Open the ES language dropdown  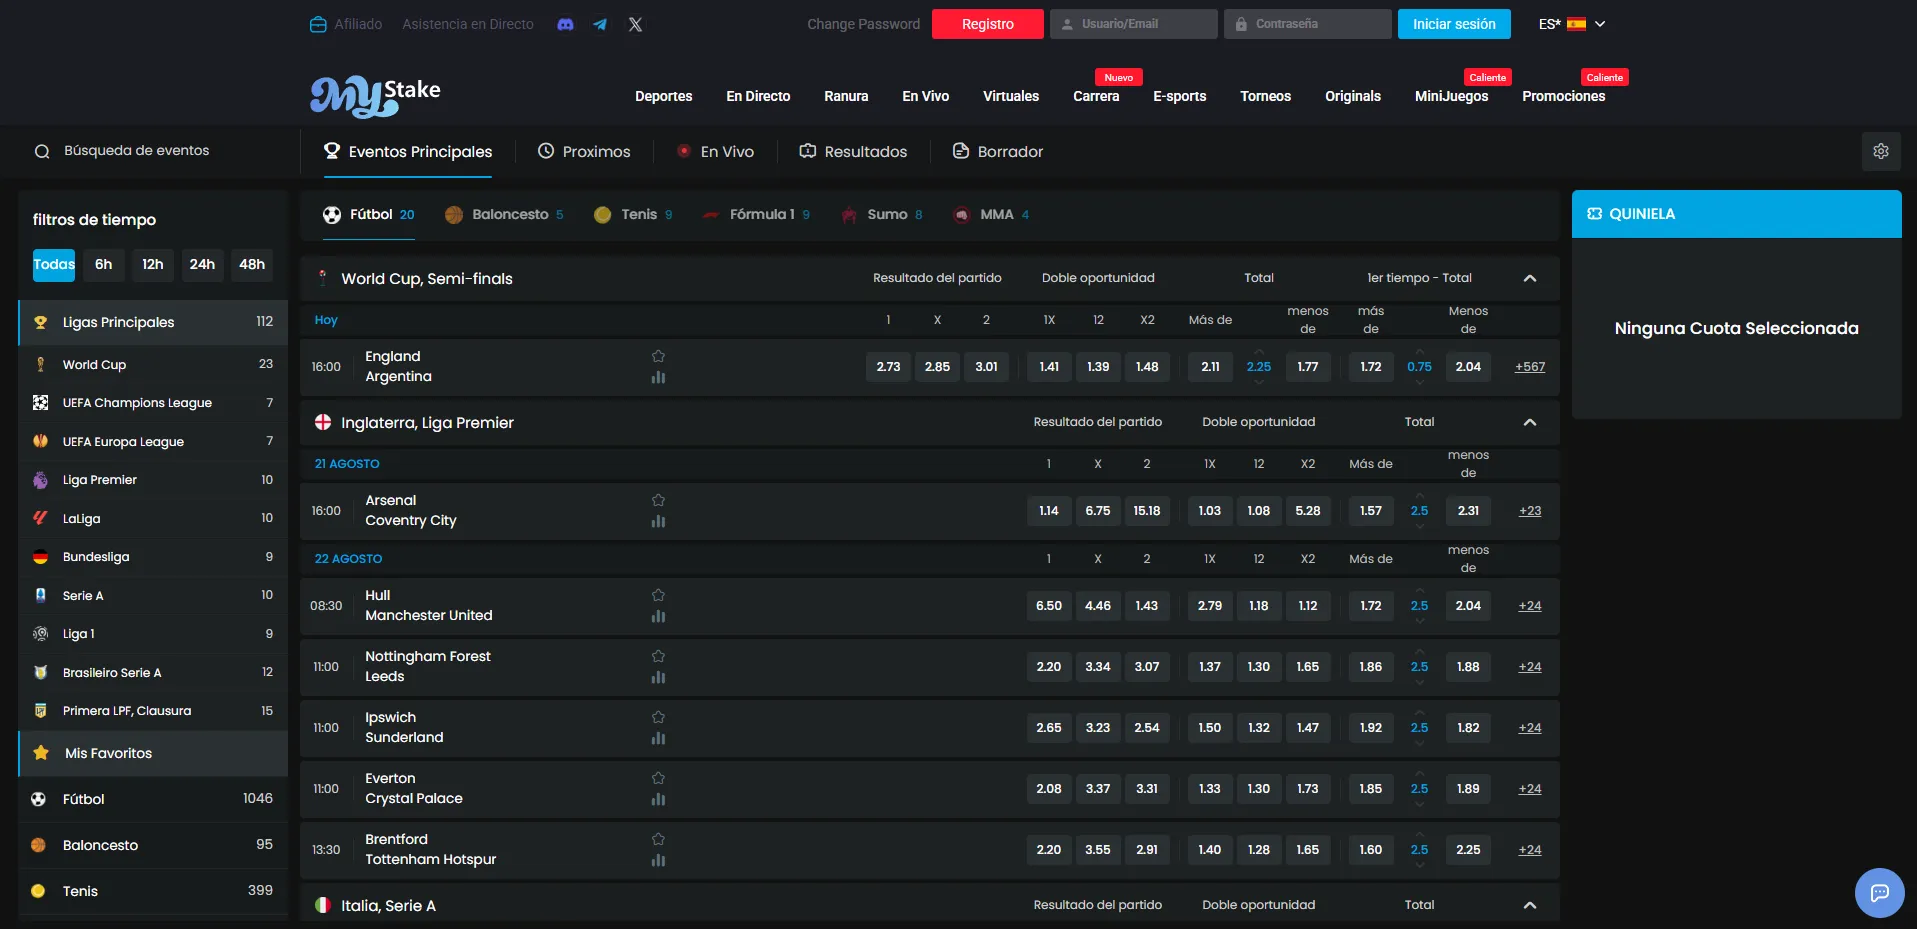click(x=1572, y=24)
